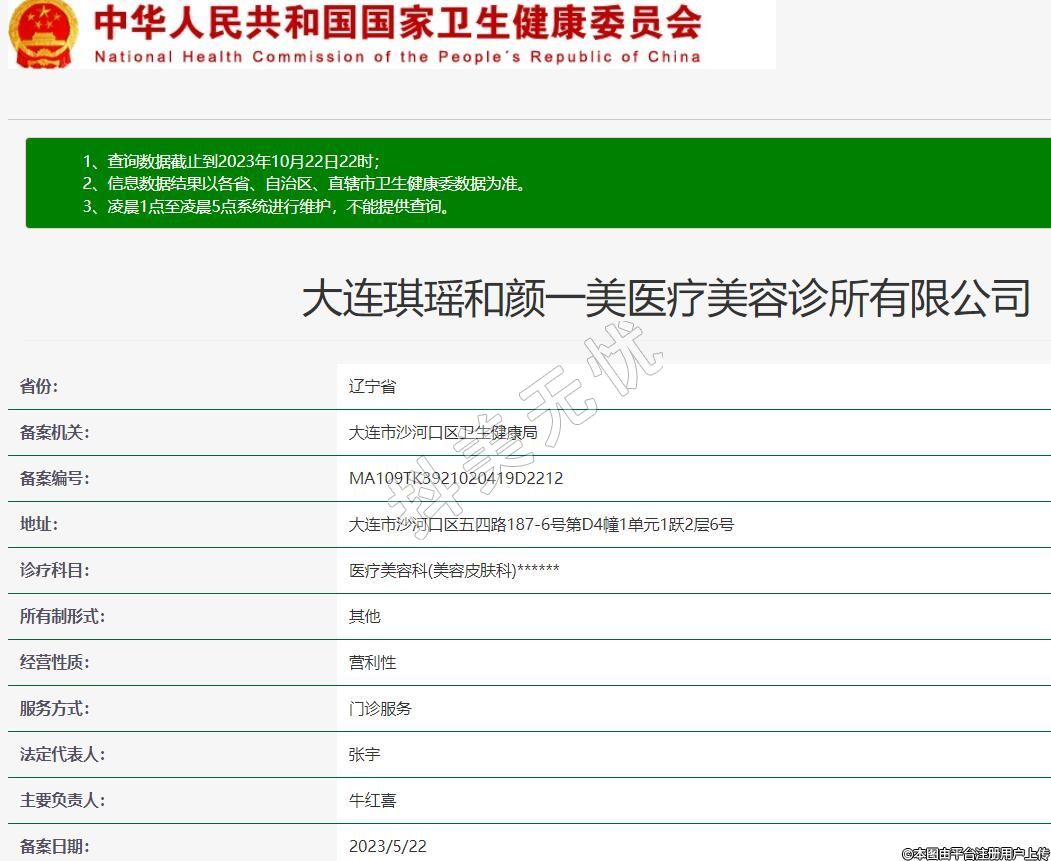Click the 本图由平台注册用户上传 watermark at bottom right
Screen dimensions: 1051x861
974,853
